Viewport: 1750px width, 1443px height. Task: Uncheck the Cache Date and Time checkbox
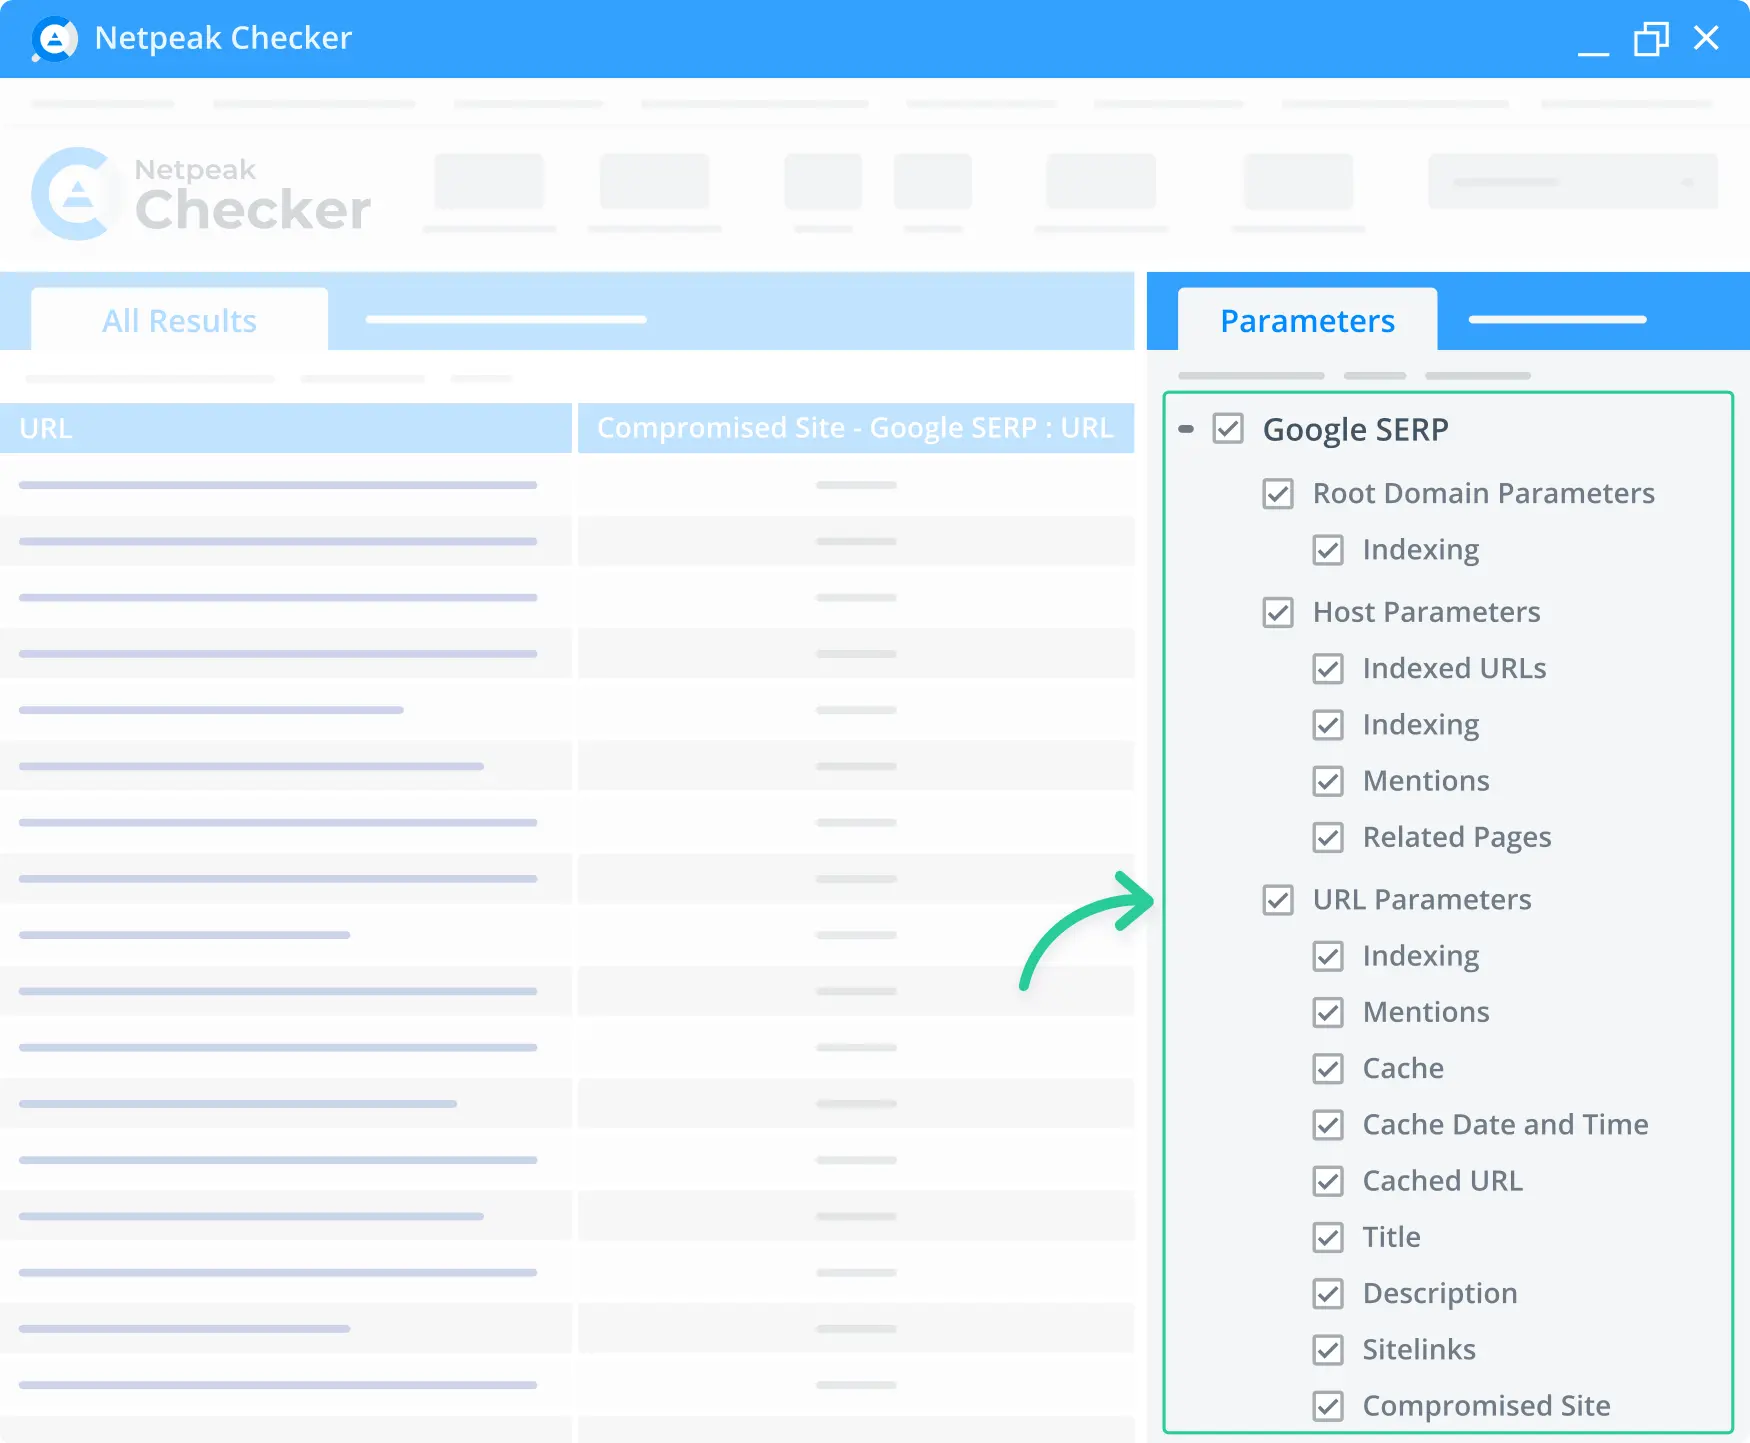[1328, 1125]
